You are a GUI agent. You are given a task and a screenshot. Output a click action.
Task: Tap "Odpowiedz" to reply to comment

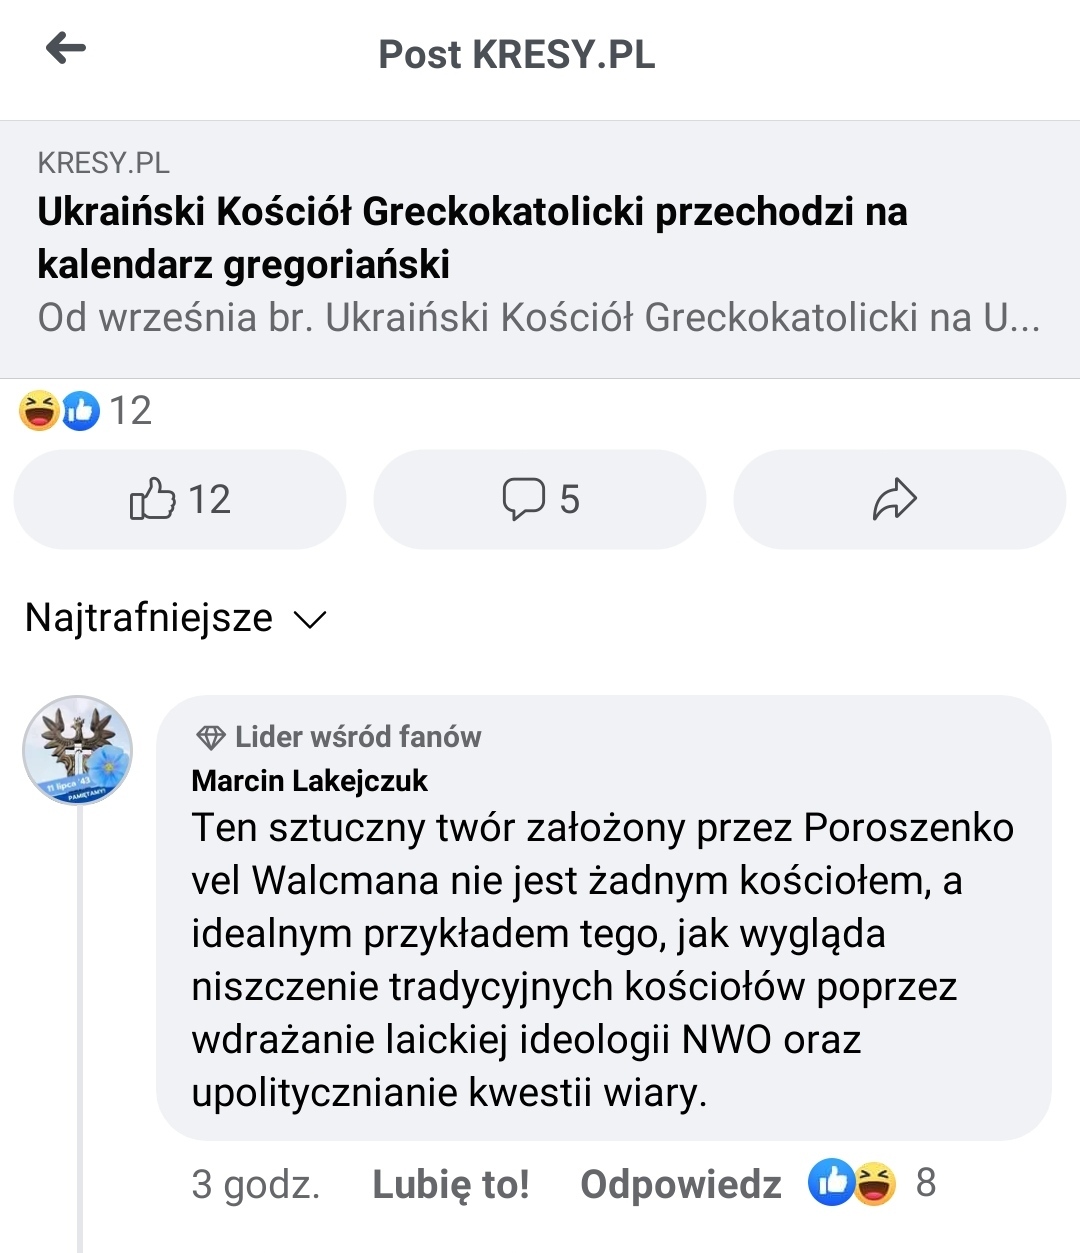[681, 1184]
